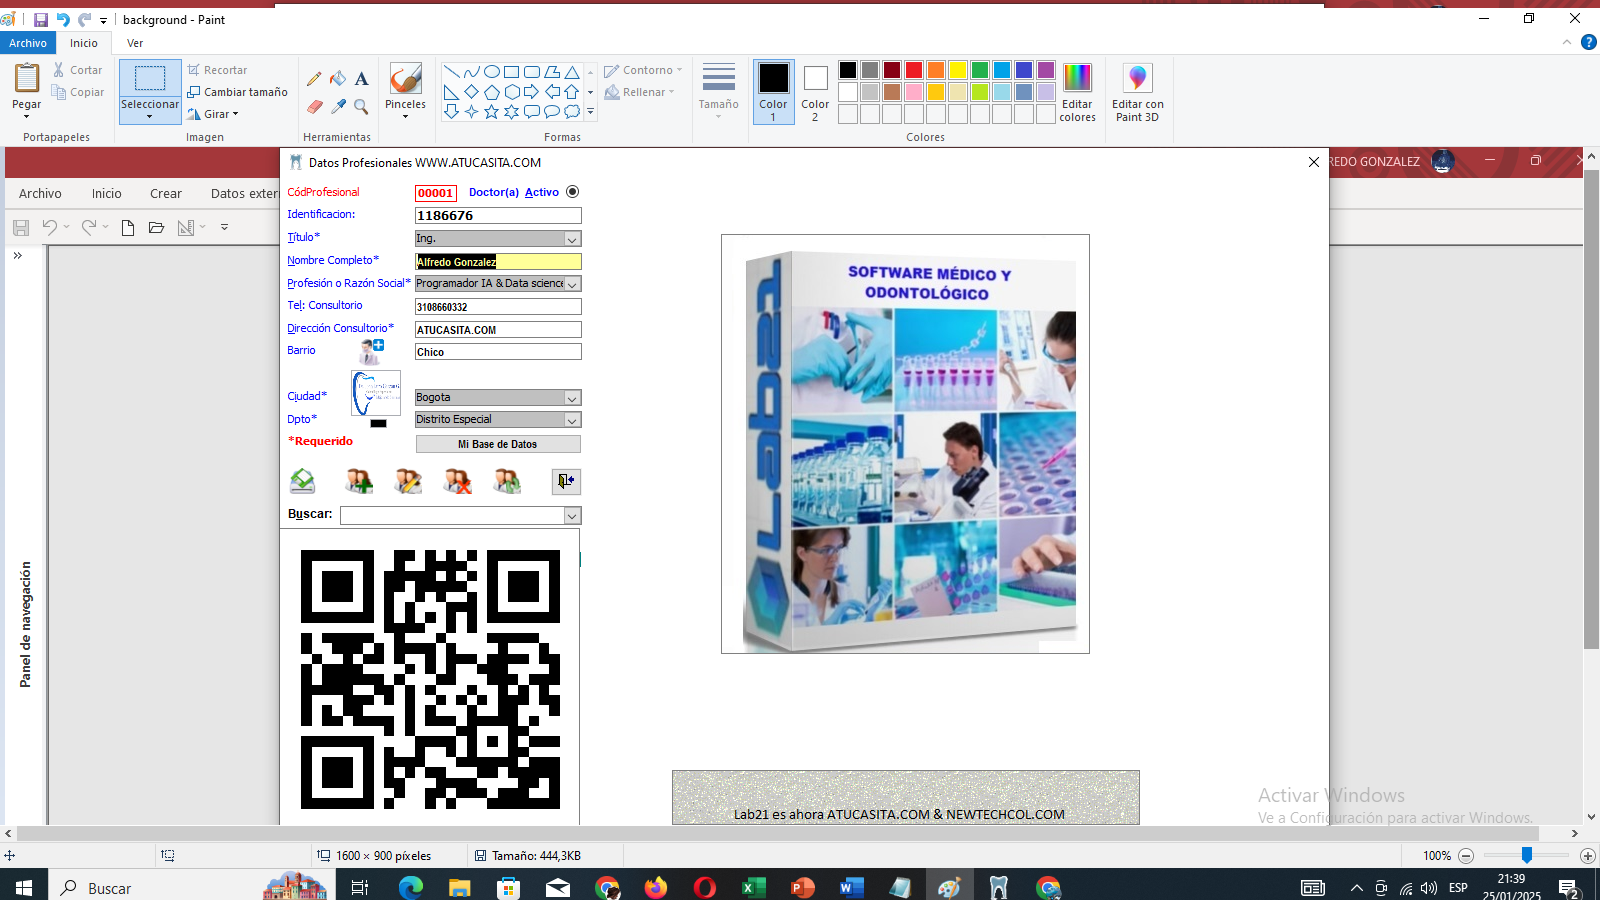Open Excel from the taskbar
1600x900 pixels.
coord(753,887)
